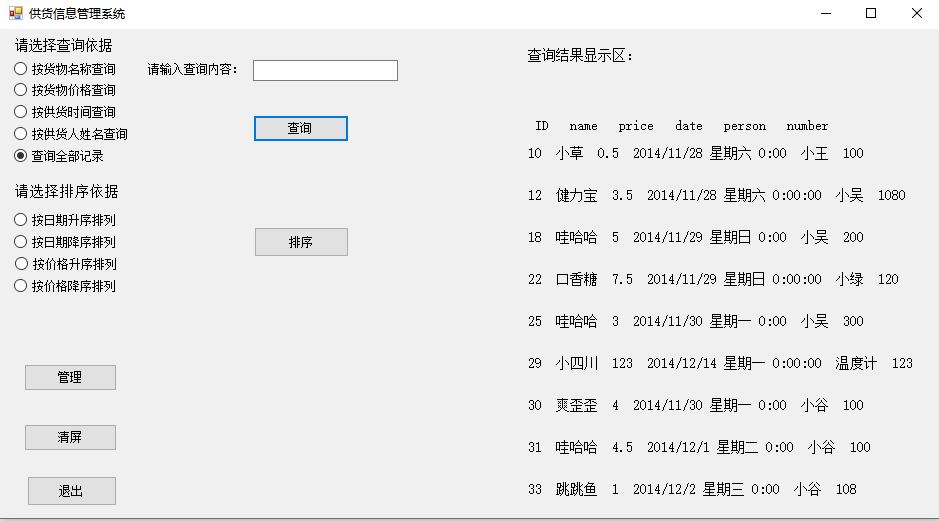Viewport: 939px width, 521px height.
Task: Click the 请选择查询依据 heading
Action: click(x=63, y=46)
